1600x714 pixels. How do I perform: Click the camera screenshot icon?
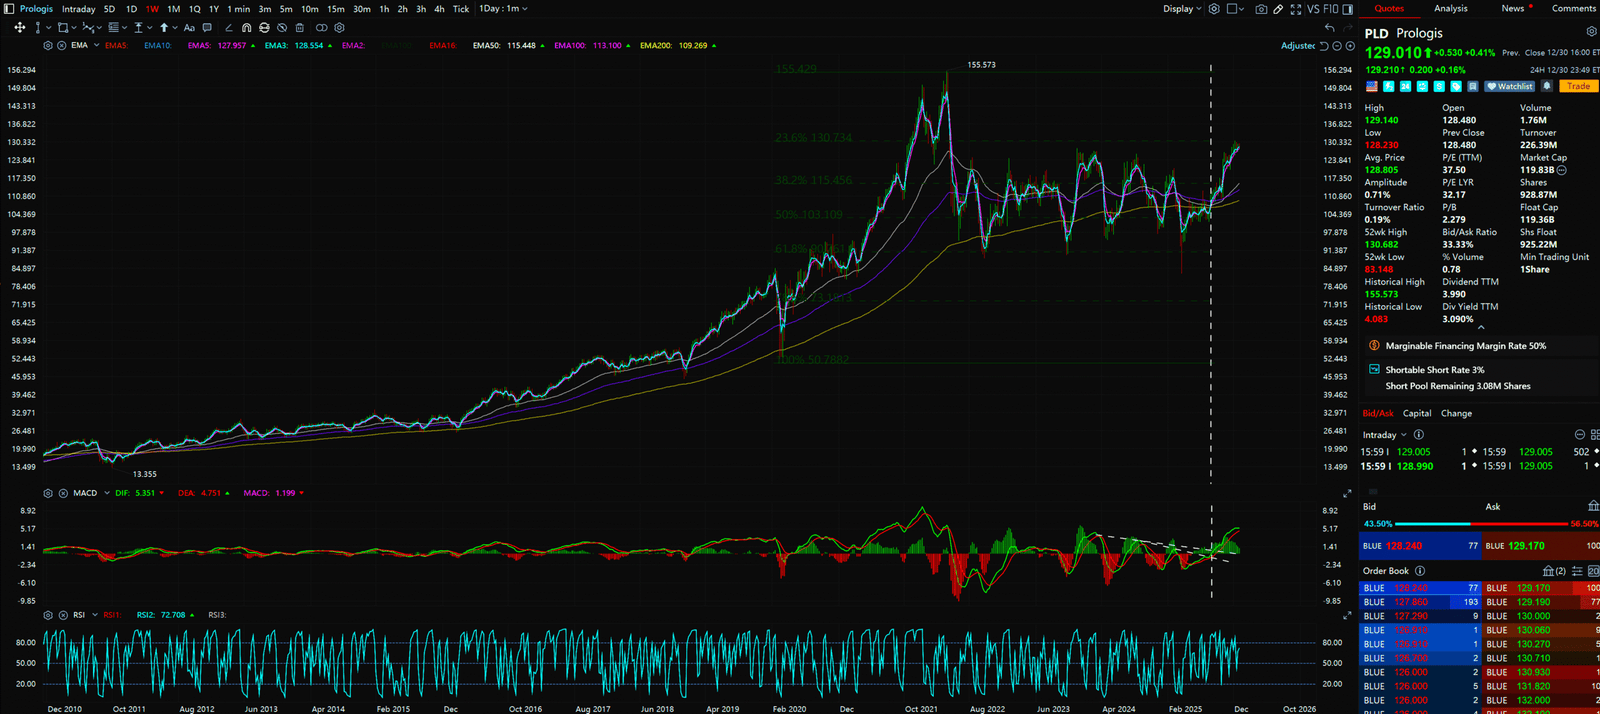(1261, 9)
